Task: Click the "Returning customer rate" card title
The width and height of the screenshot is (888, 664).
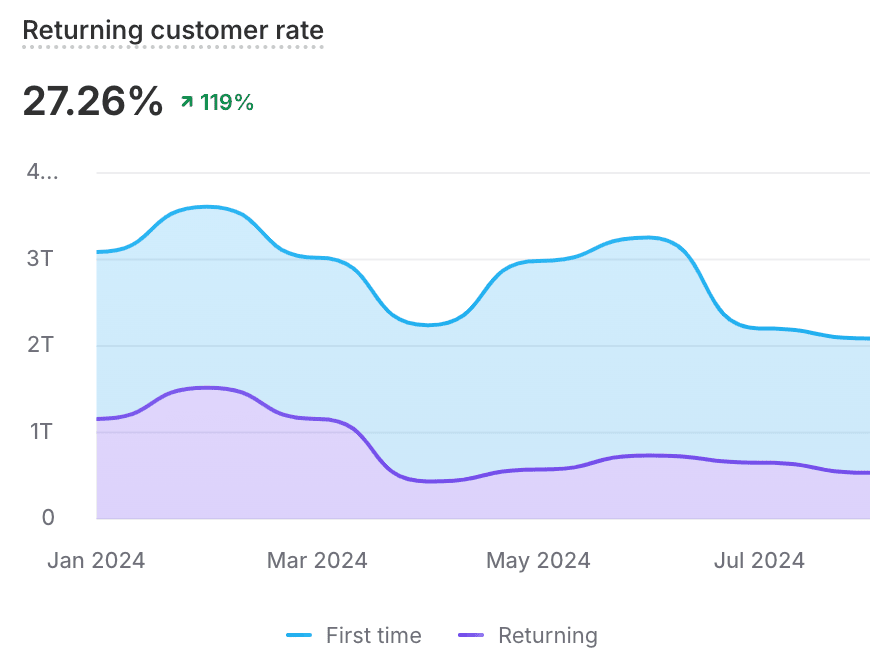Action: coord(173,31)
